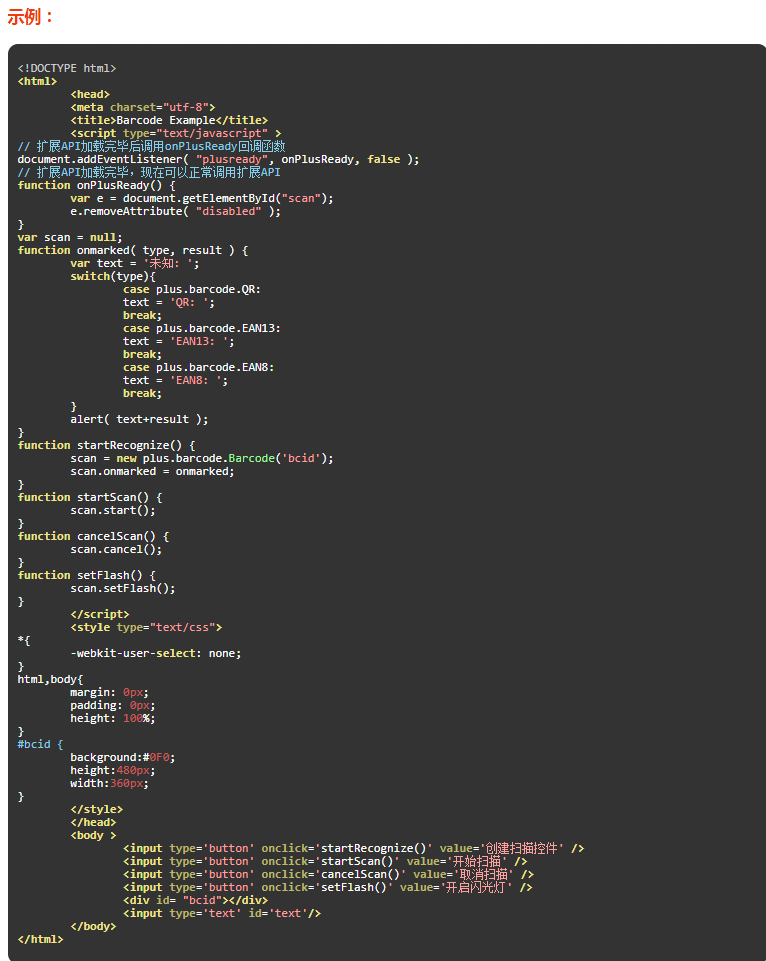This screenshot has width=766, height=961.
Task: Click the line text = 'EAN13: '
Action: (x=179, y=341)
